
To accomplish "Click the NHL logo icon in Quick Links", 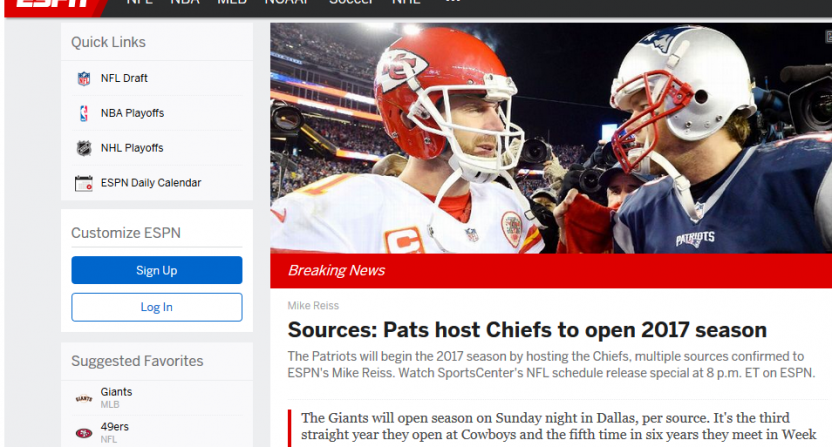I will [x=84, y=148].
